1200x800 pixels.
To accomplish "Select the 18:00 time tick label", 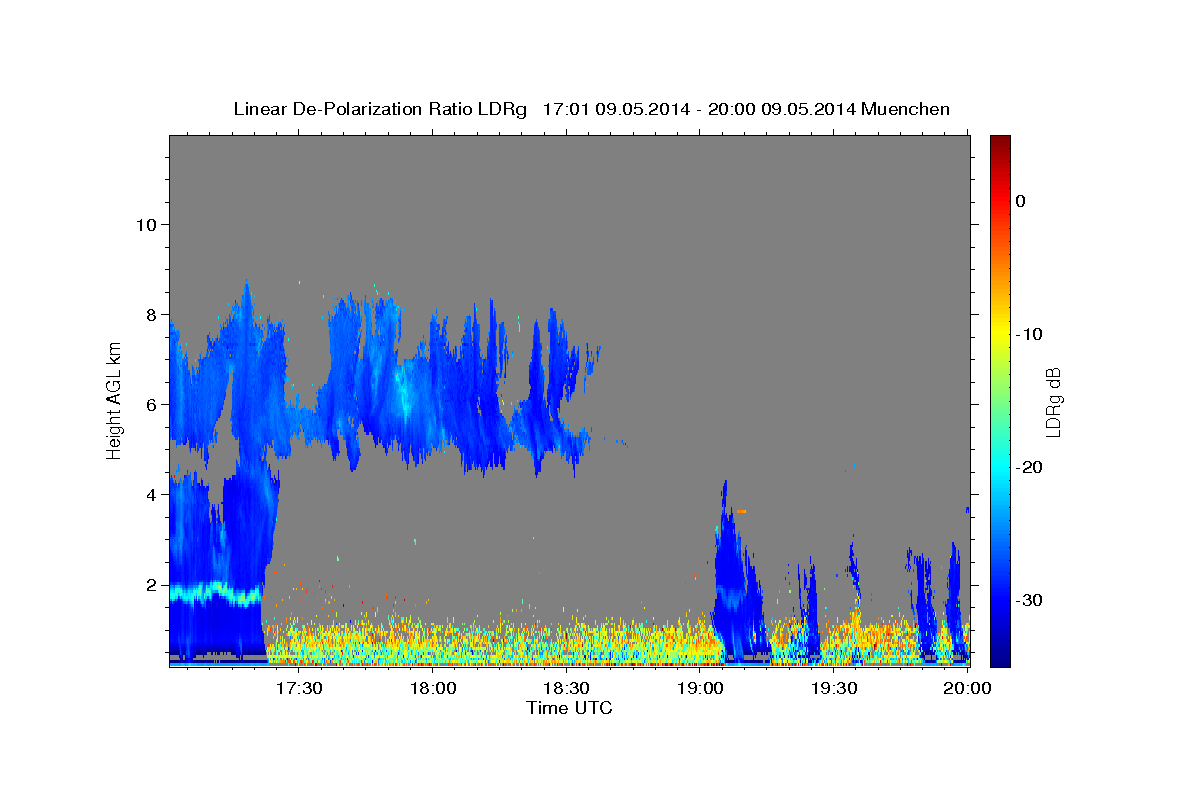I will 433,689.
